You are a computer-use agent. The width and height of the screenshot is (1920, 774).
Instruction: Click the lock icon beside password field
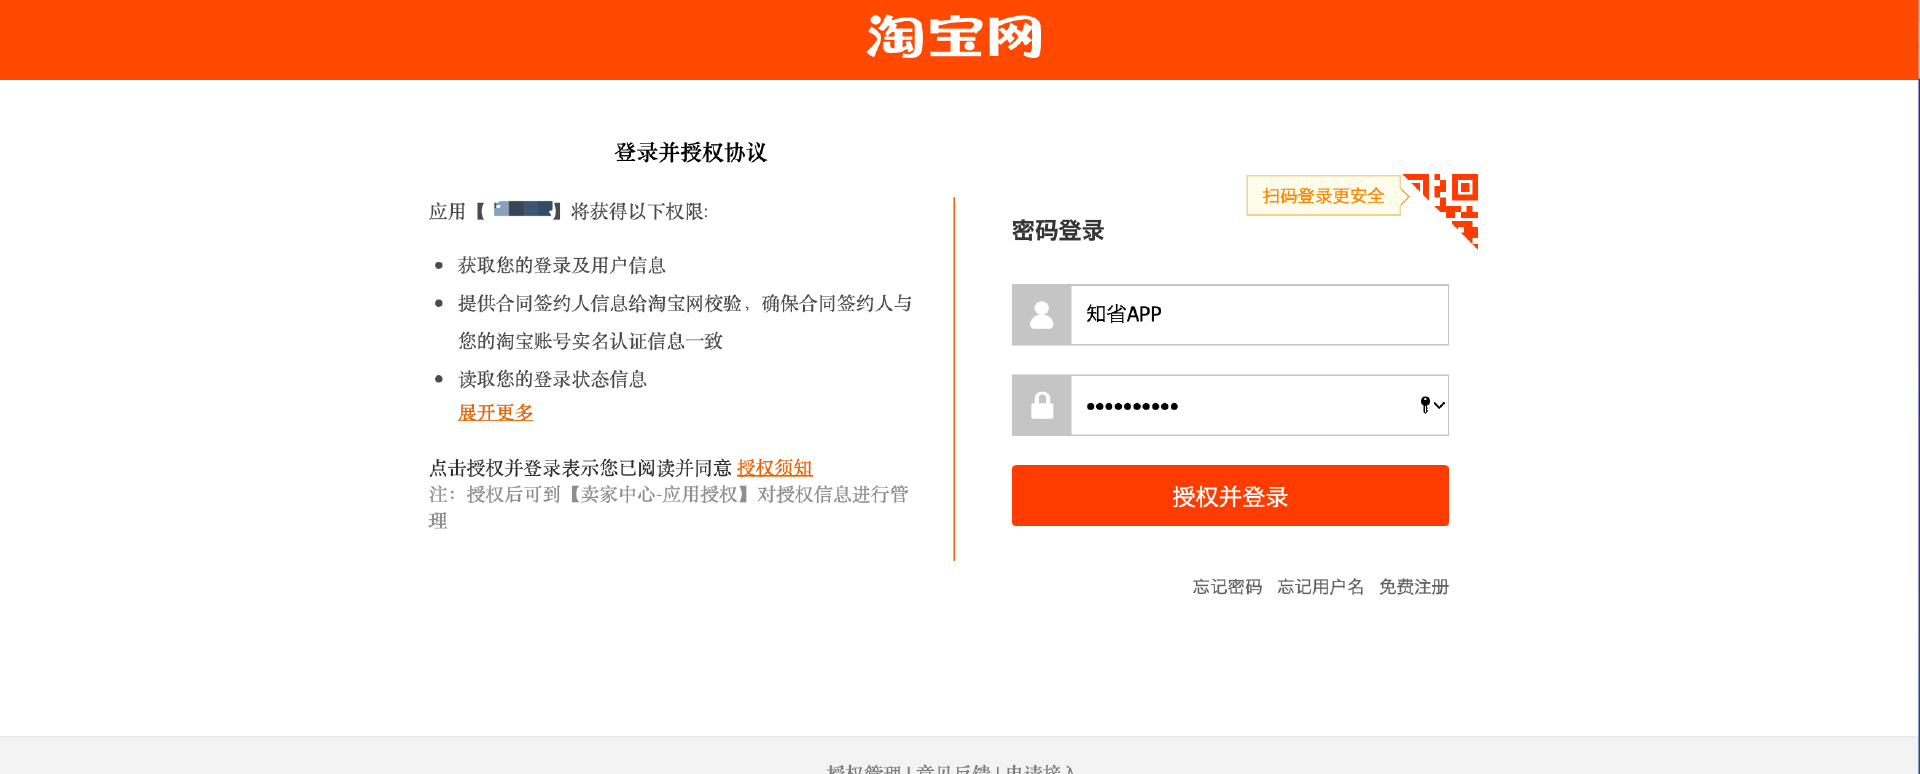[1041, 405]
